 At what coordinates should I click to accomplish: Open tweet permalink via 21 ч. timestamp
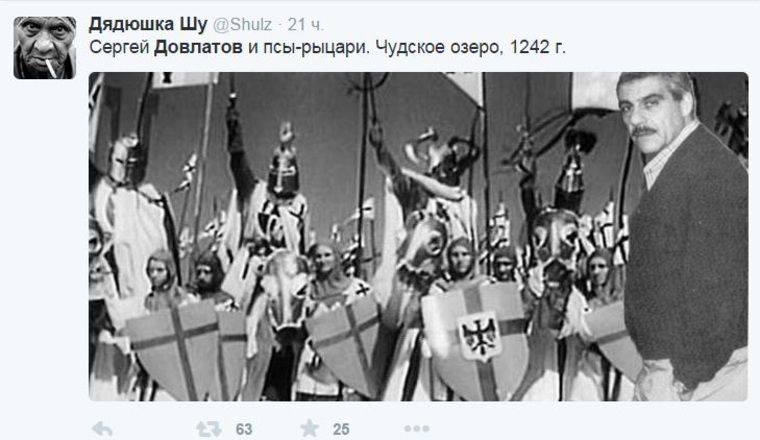click(305, 25)
